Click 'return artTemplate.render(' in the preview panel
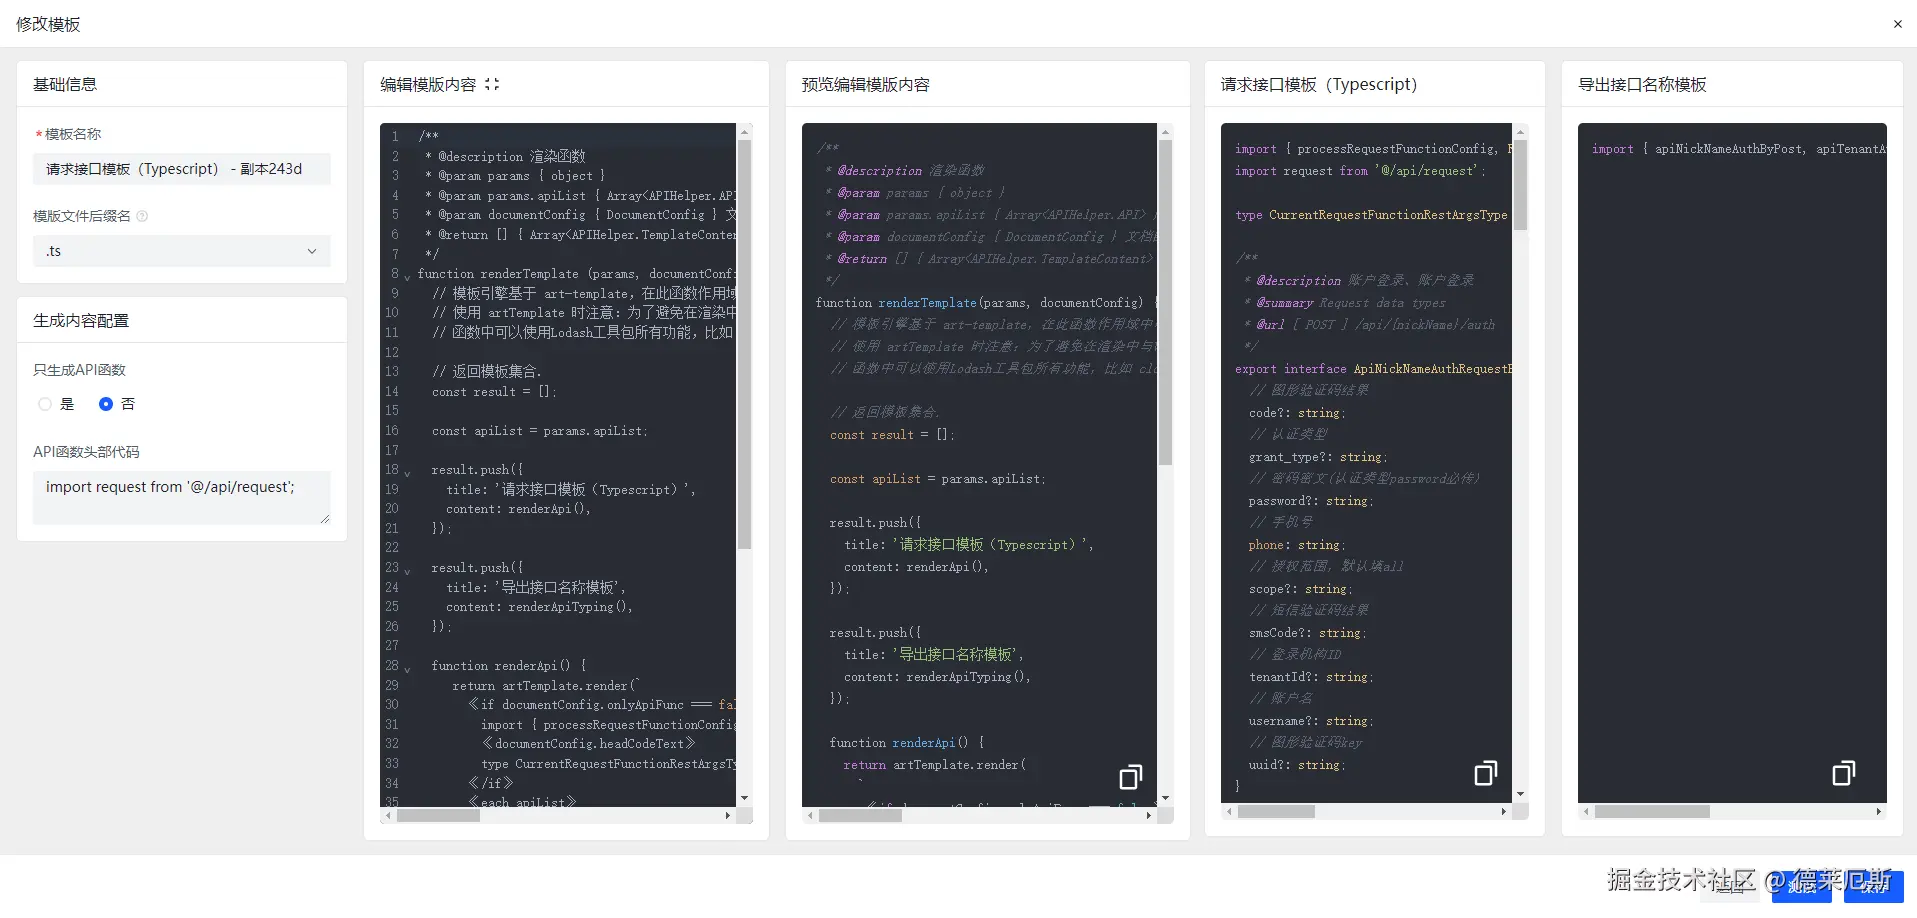 pyautogui.click(x=934, y=765)
